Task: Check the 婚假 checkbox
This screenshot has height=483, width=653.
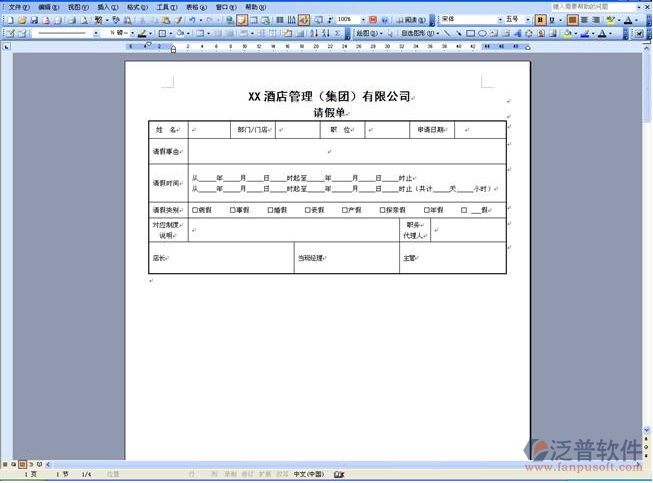Action: coord(270,210)
